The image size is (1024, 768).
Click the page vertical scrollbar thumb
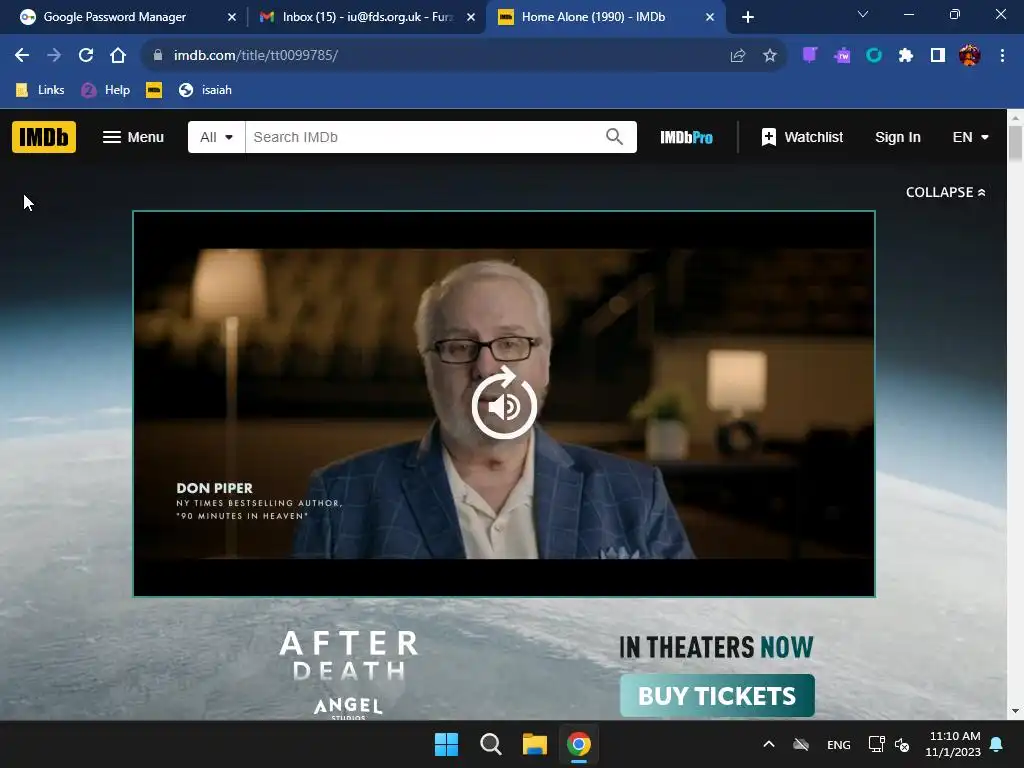point(1015,142)
